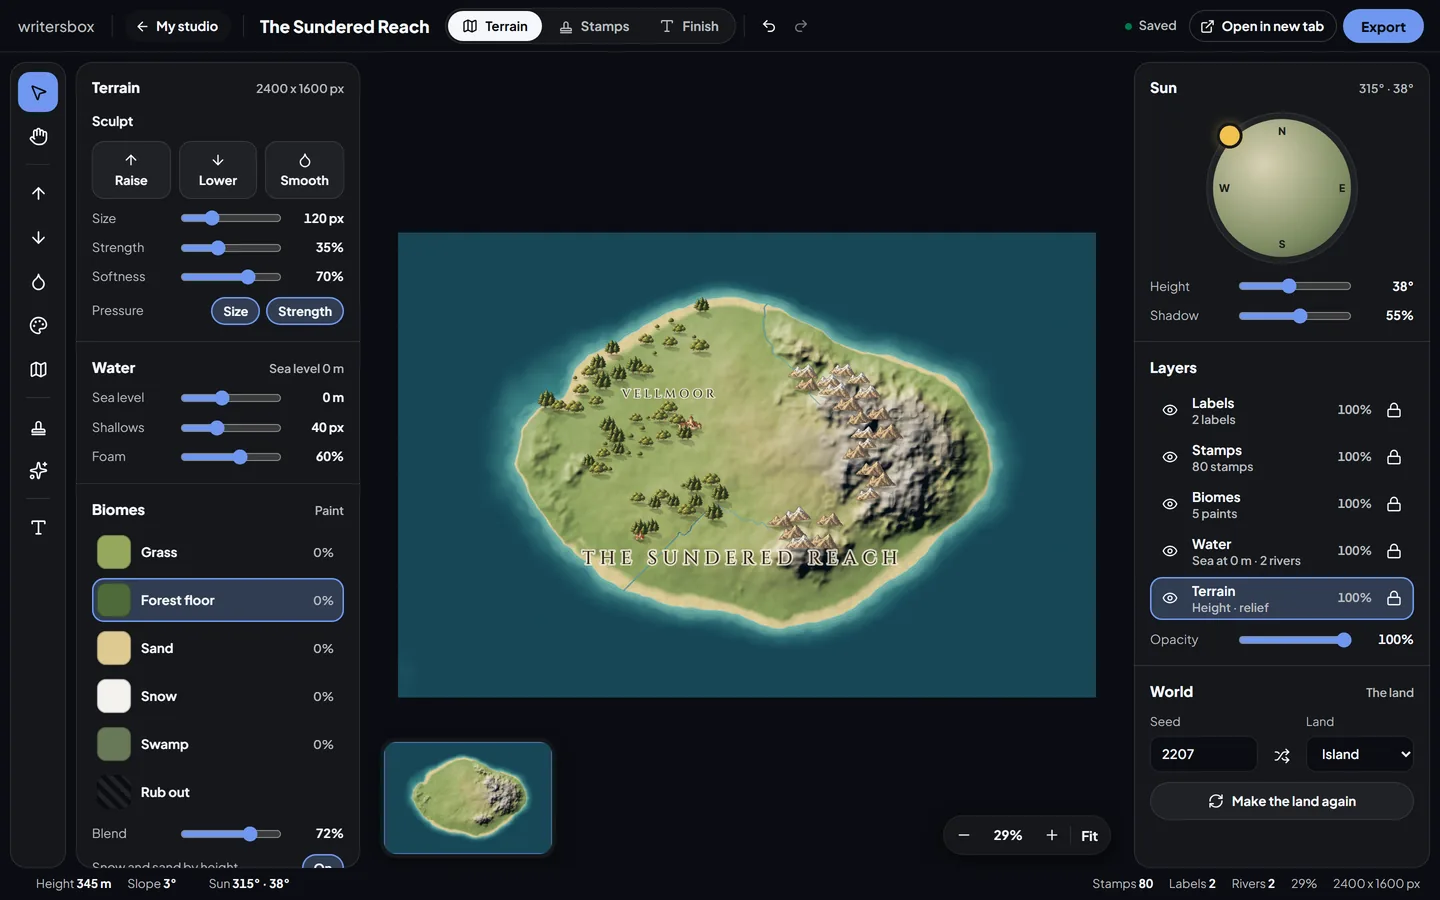The width and height of the screenshot is (1440, 900).
Task: Pick the up-arrow raise tool in left toolbar
Action: coord(38,193)
